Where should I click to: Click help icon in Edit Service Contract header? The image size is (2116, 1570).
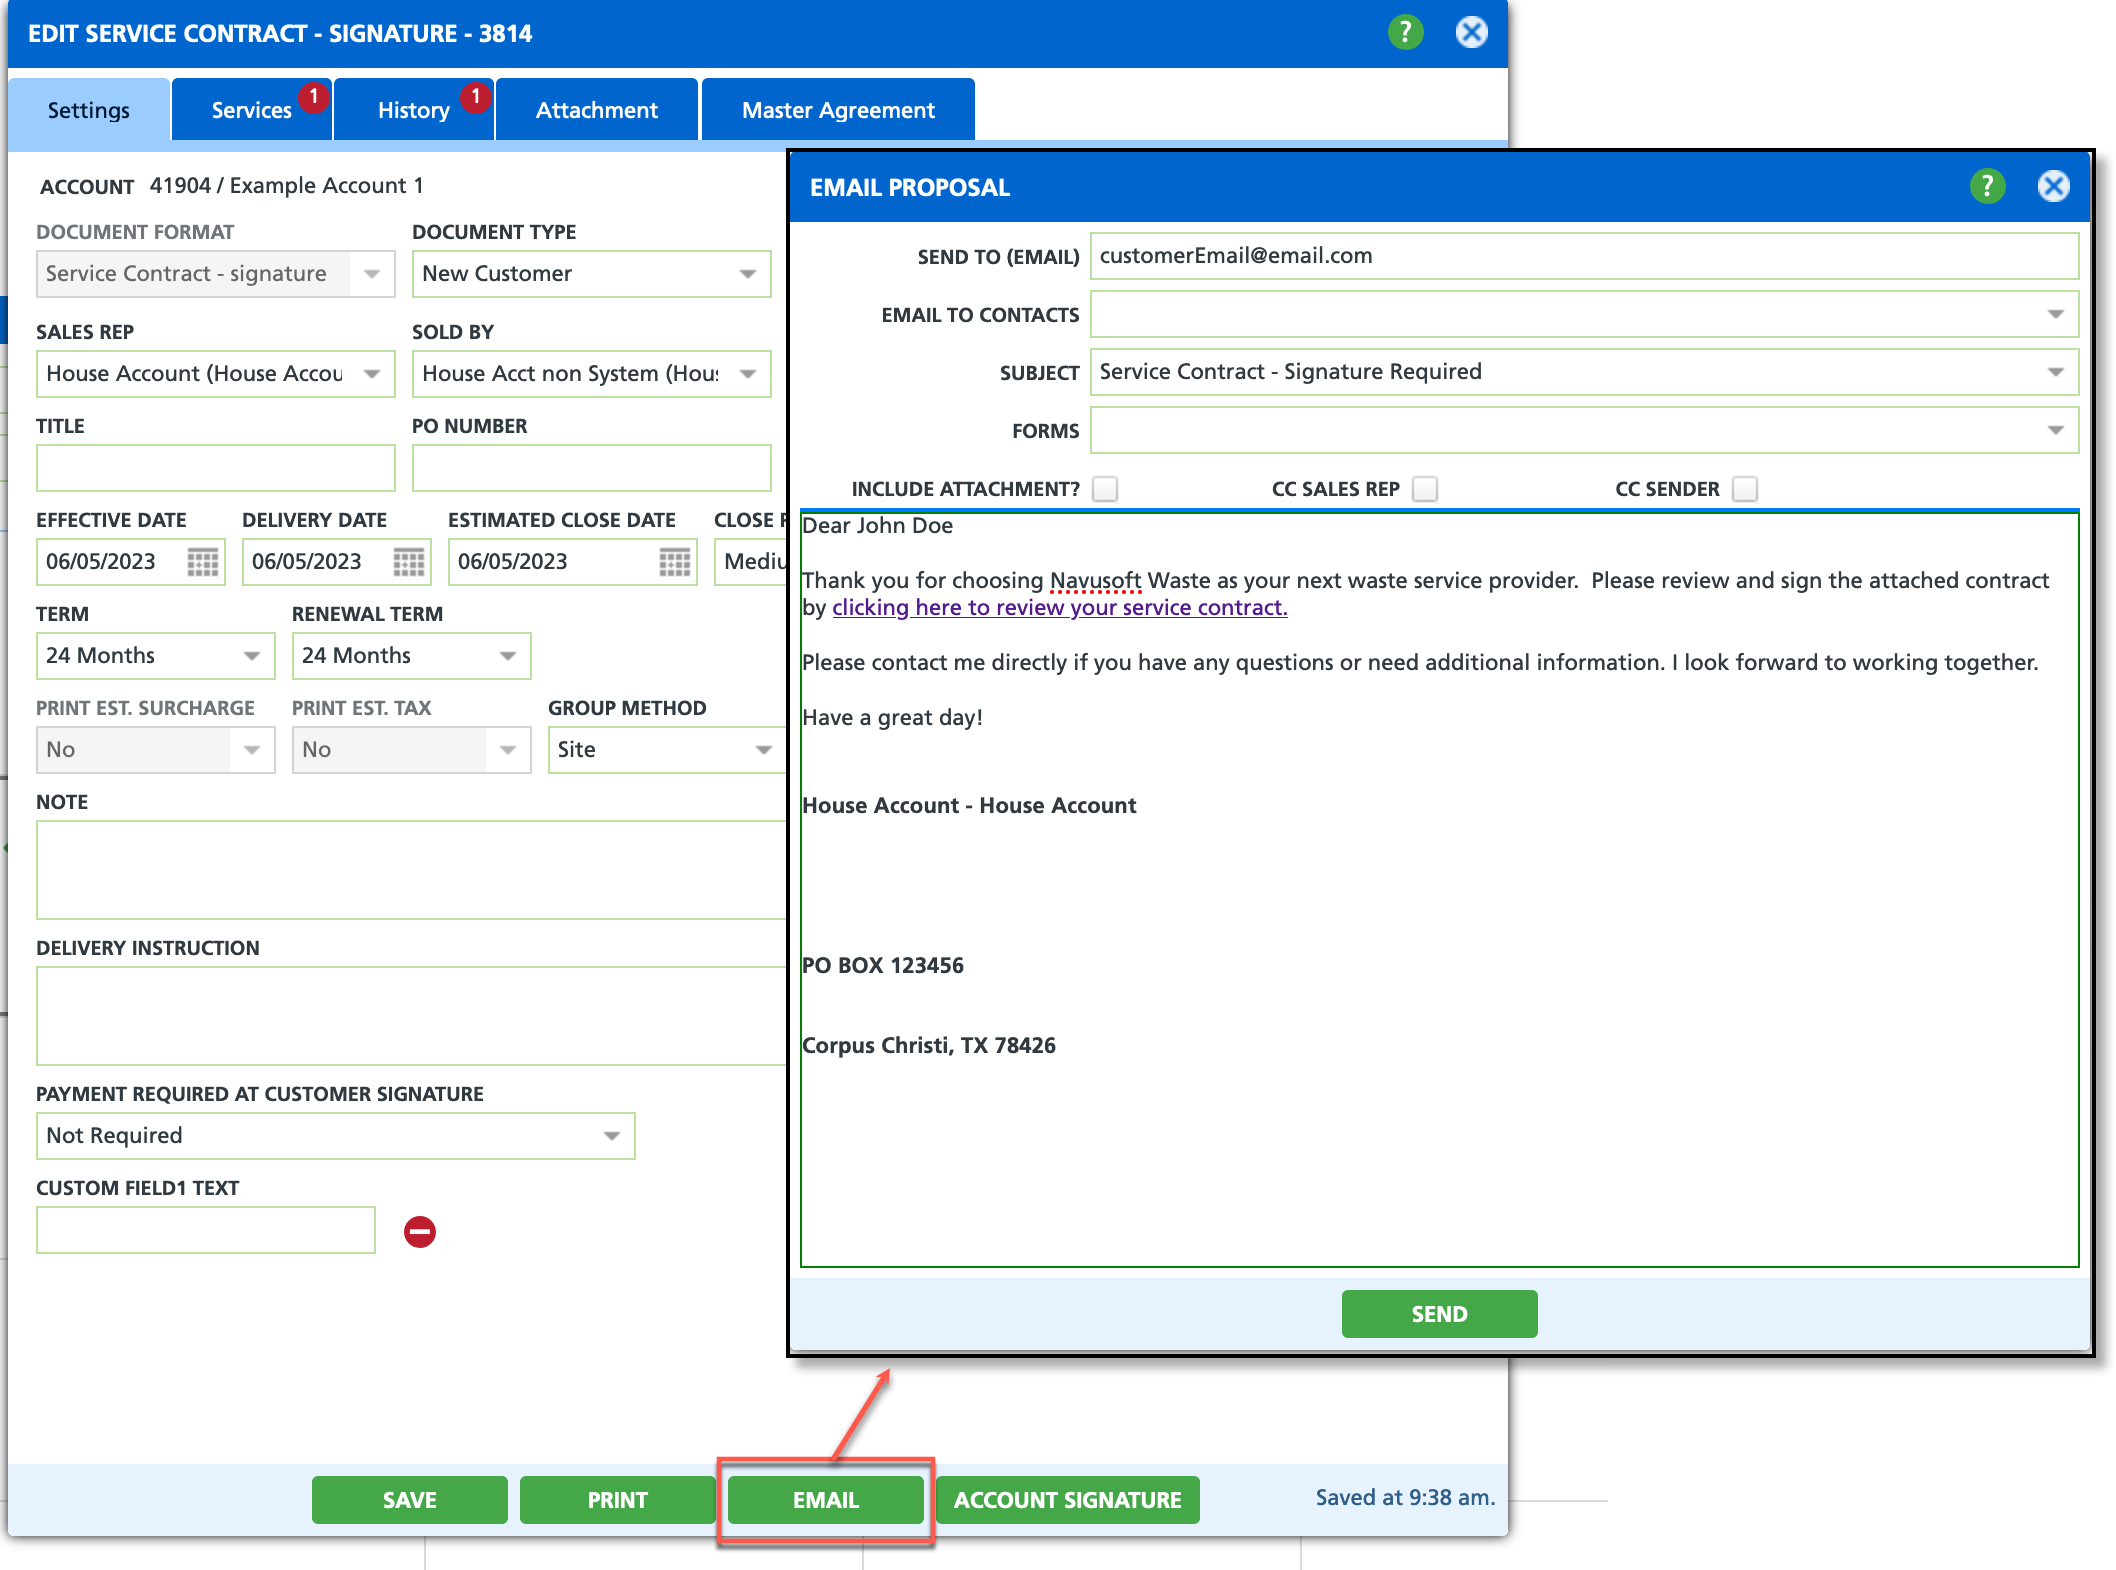click(1405, 33)
